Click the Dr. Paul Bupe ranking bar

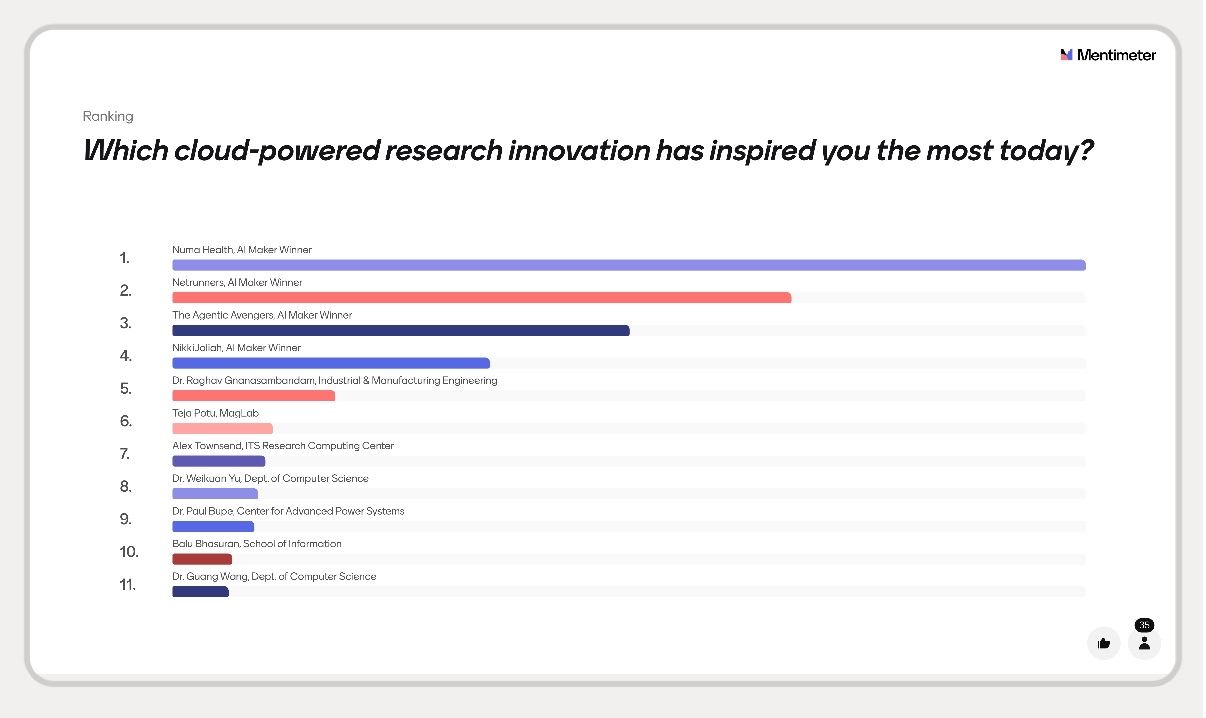pyautogui.click(x=213, y=527)
